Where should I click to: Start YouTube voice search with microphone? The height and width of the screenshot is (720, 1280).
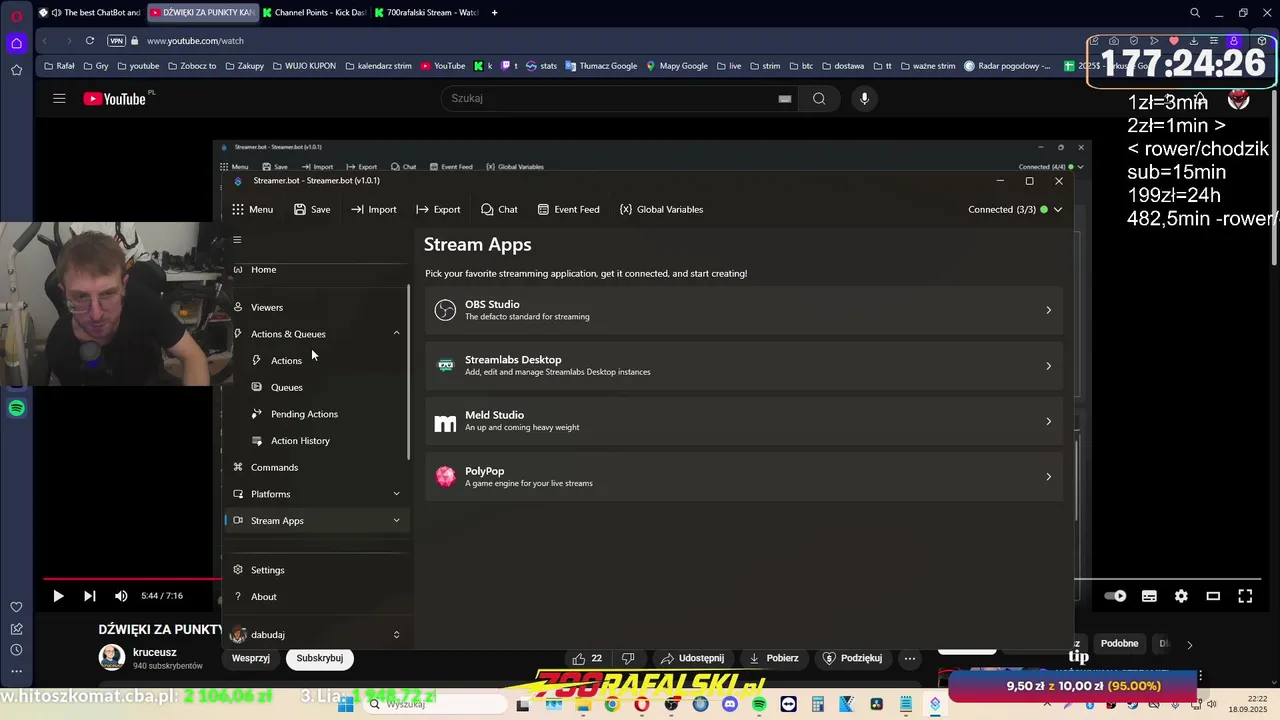pyautogui.click(x=865, y=98)
